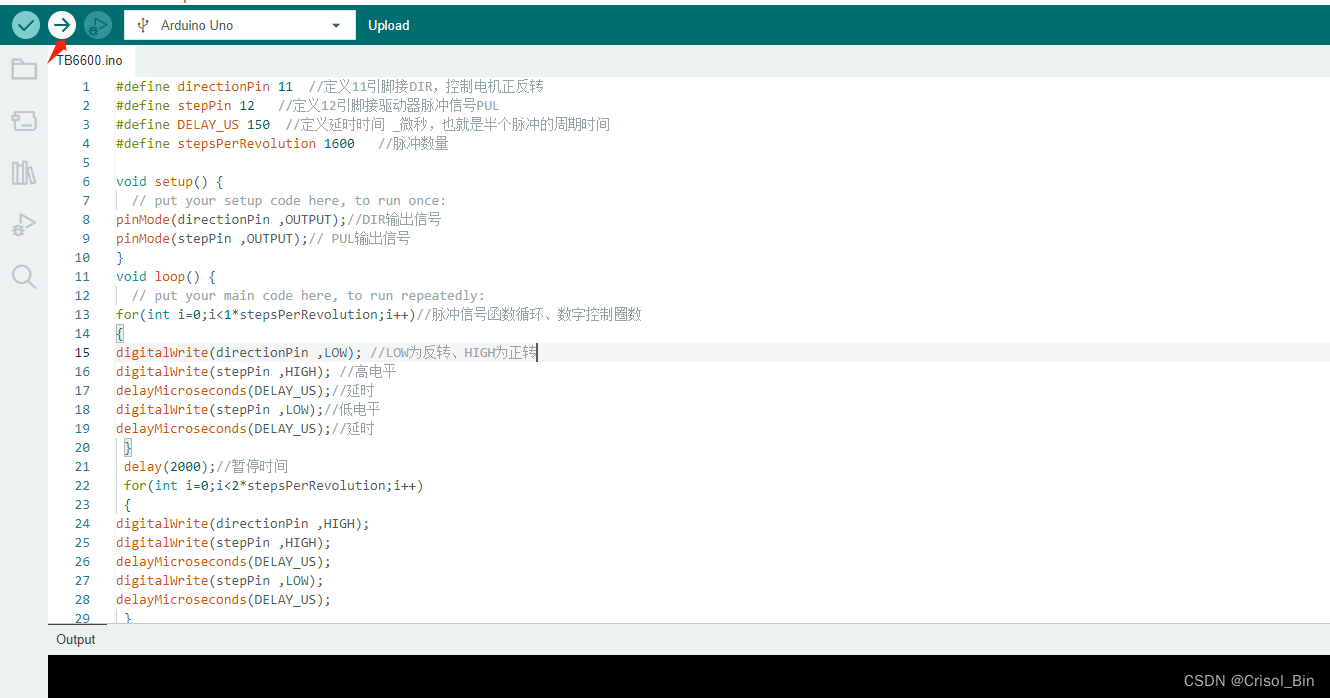The height and width of the screenshot is (698, 1330).
Task: Click inside the Output console area
Action: click(x=600, y=670)
